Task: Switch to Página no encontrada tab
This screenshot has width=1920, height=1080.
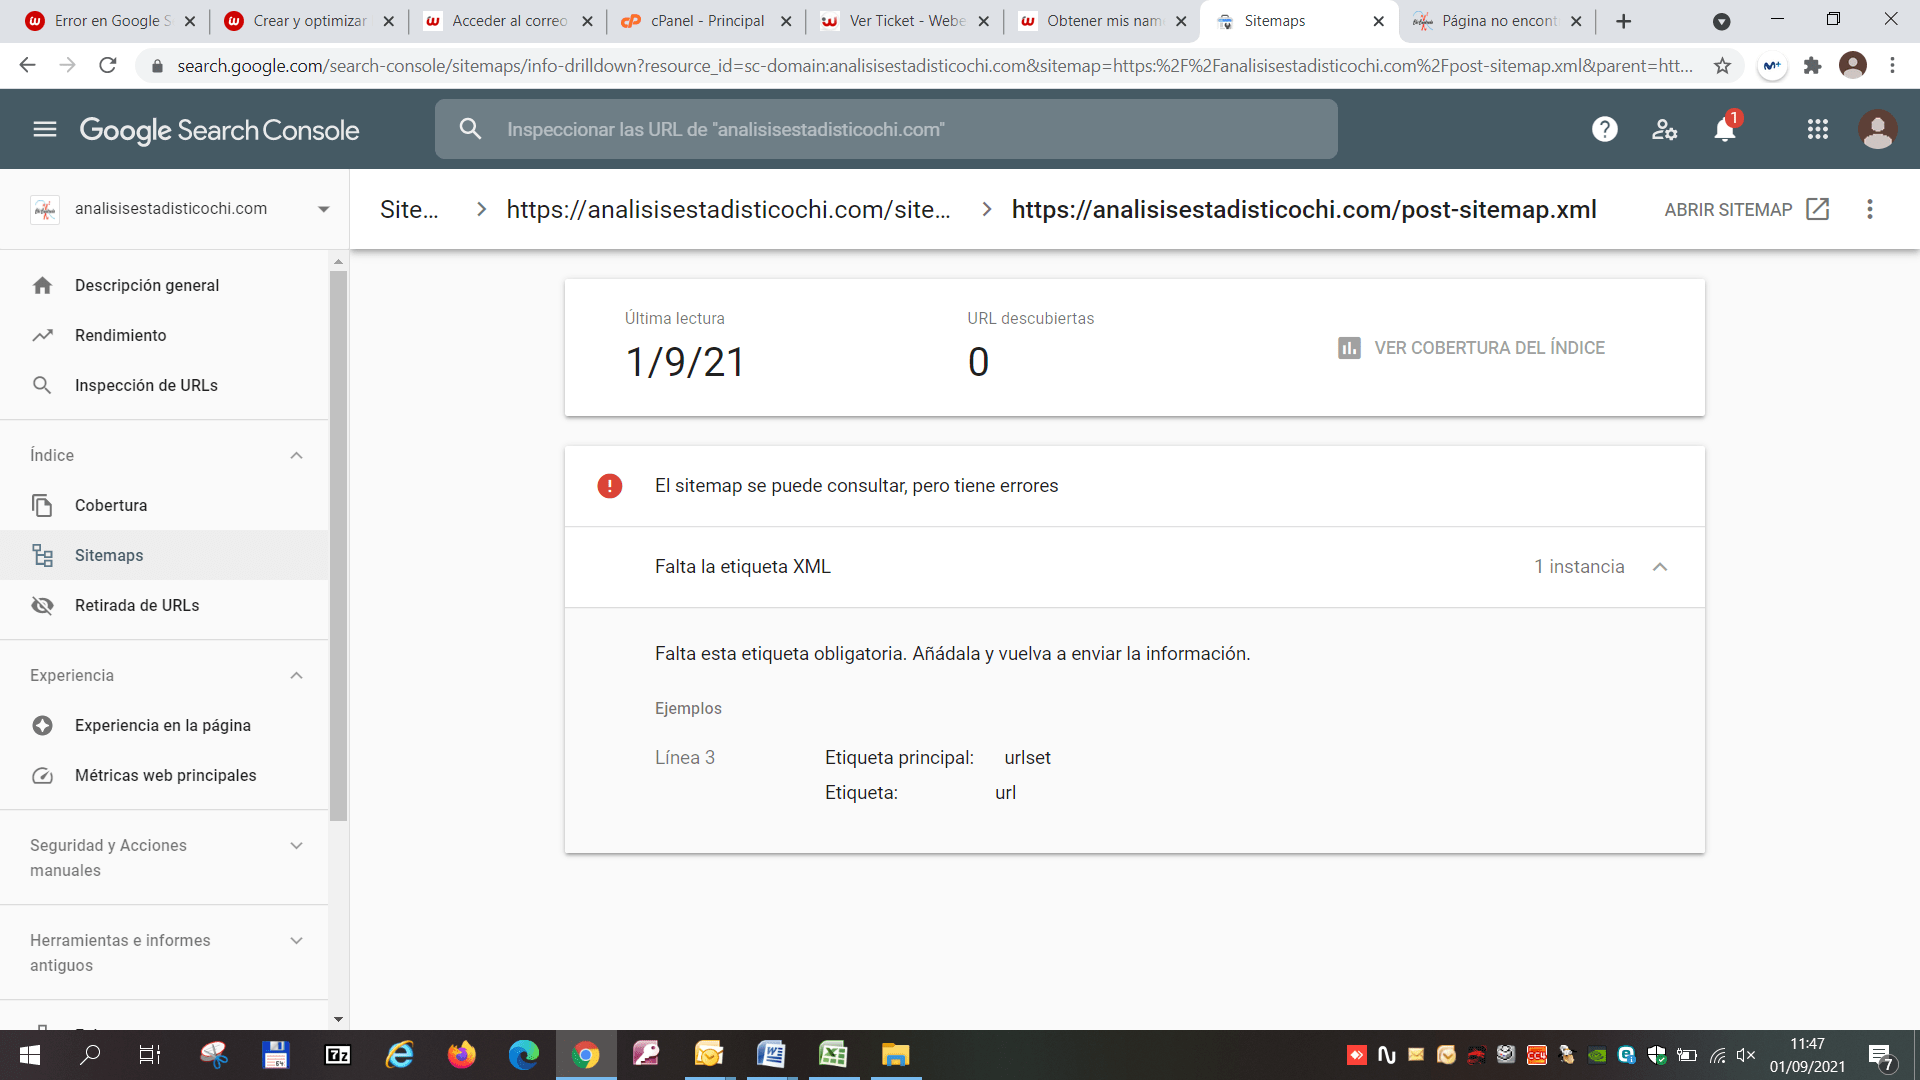Action: click(1498, 21)
